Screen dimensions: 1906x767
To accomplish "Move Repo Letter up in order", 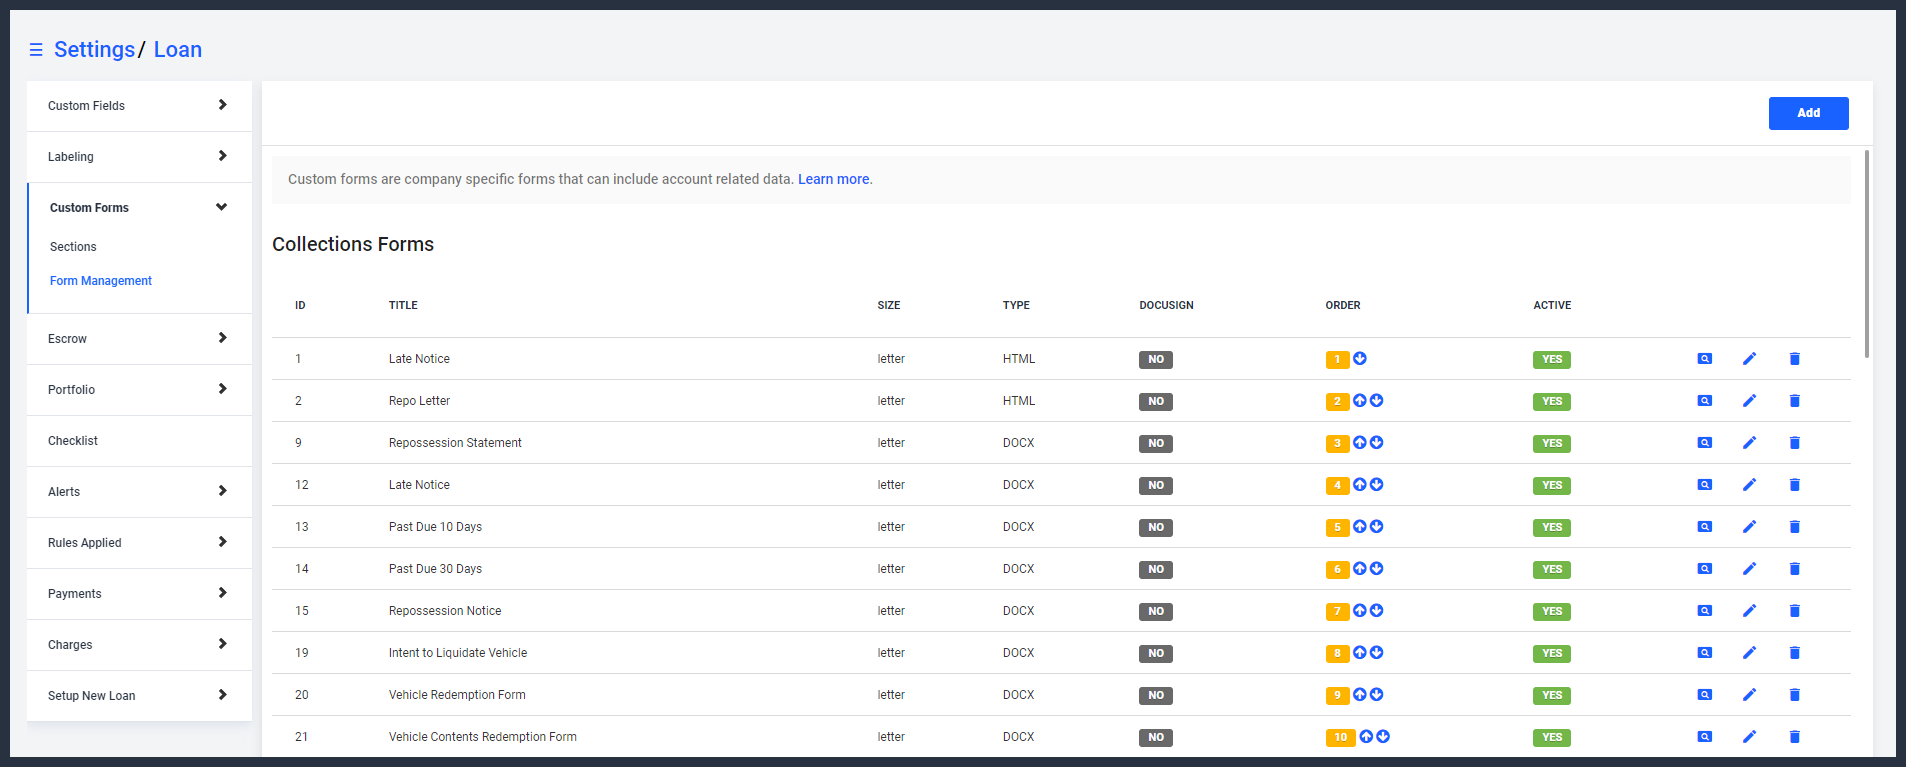I will tap(1360, 401).
